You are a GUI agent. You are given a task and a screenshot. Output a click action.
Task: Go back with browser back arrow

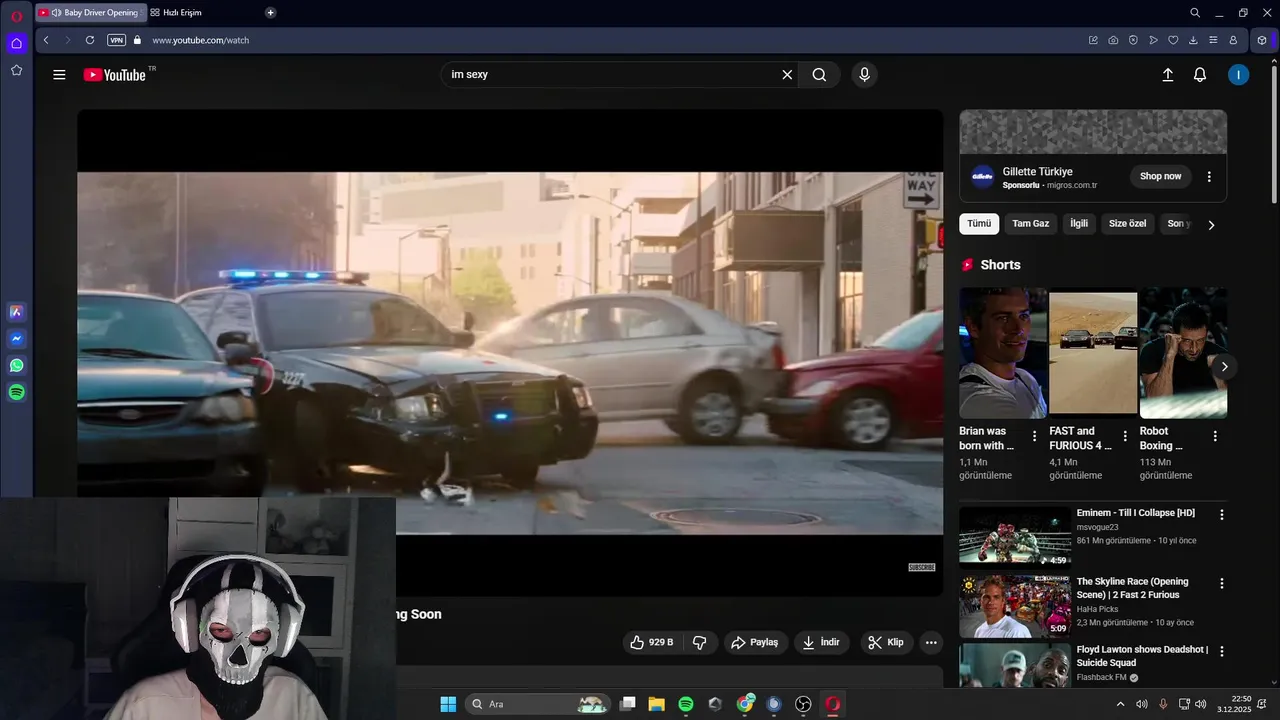46,40
